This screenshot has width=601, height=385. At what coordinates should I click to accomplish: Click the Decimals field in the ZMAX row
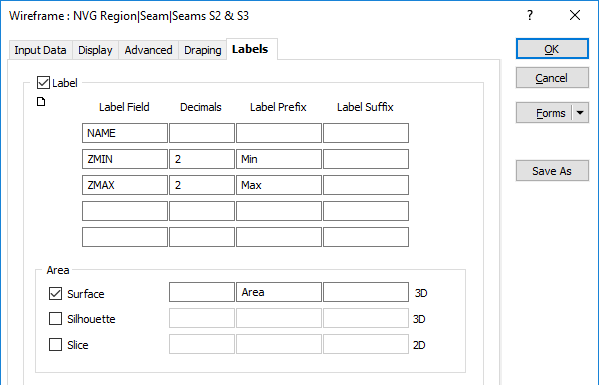pos(202,185)
